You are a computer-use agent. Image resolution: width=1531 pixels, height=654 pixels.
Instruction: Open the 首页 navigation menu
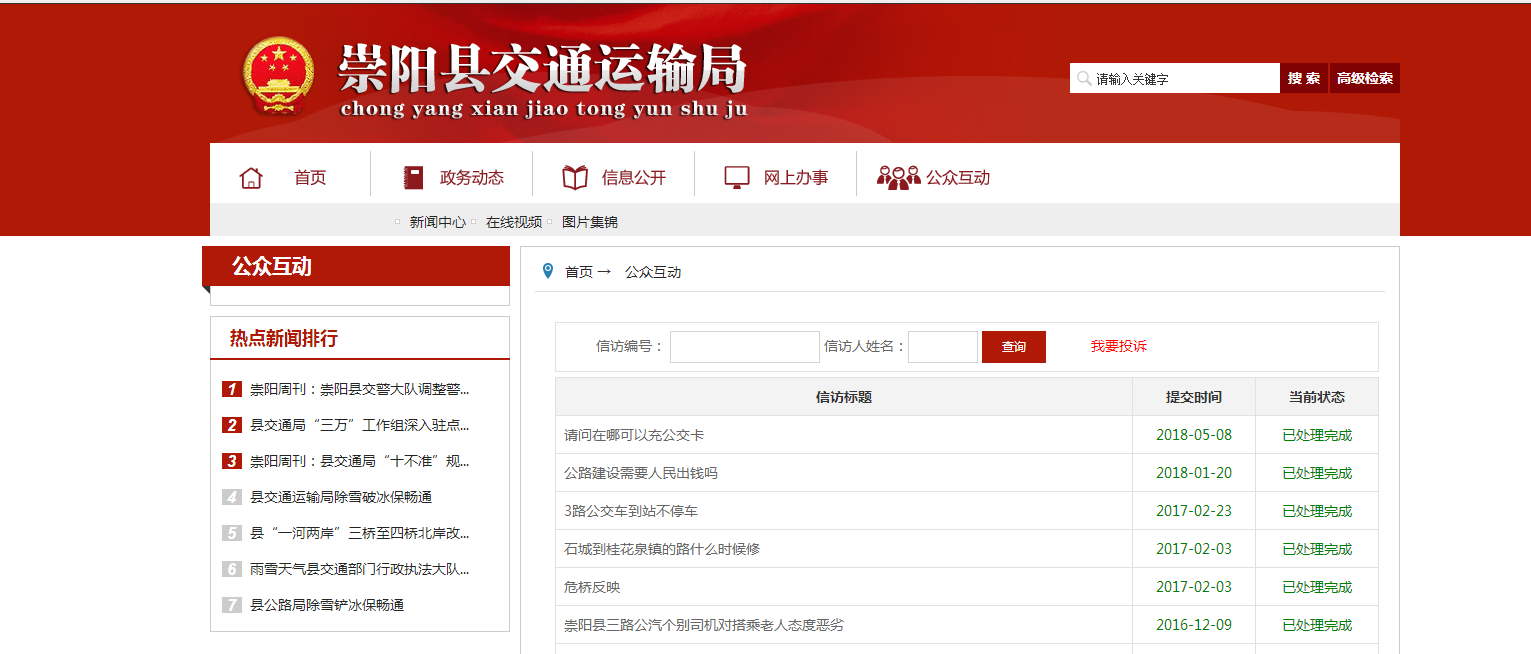(310, 178)
